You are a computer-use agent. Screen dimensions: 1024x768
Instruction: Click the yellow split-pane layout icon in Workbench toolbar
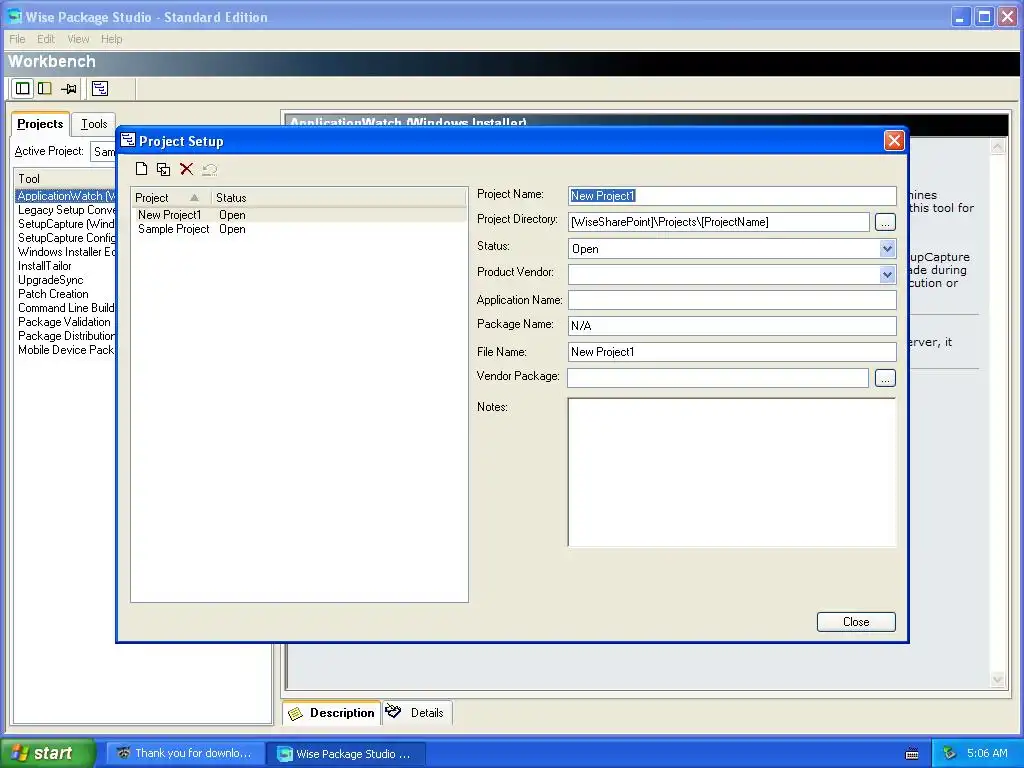pyautogui.click(x=44, y=88)
